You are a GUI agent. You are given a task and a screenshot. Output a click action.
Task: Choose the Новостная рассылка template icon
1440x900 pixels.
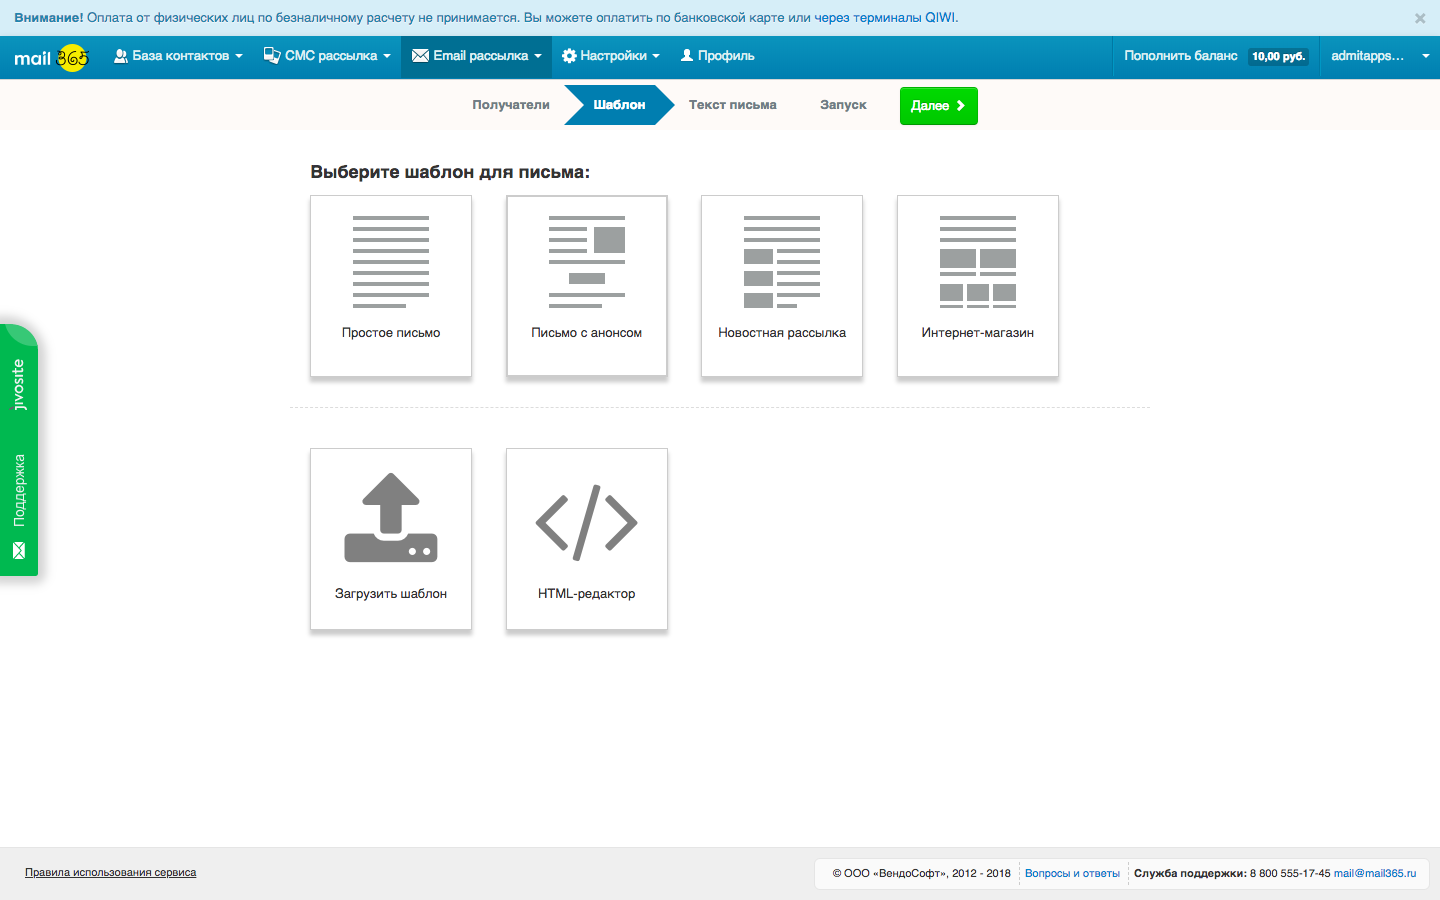point(782,262)
